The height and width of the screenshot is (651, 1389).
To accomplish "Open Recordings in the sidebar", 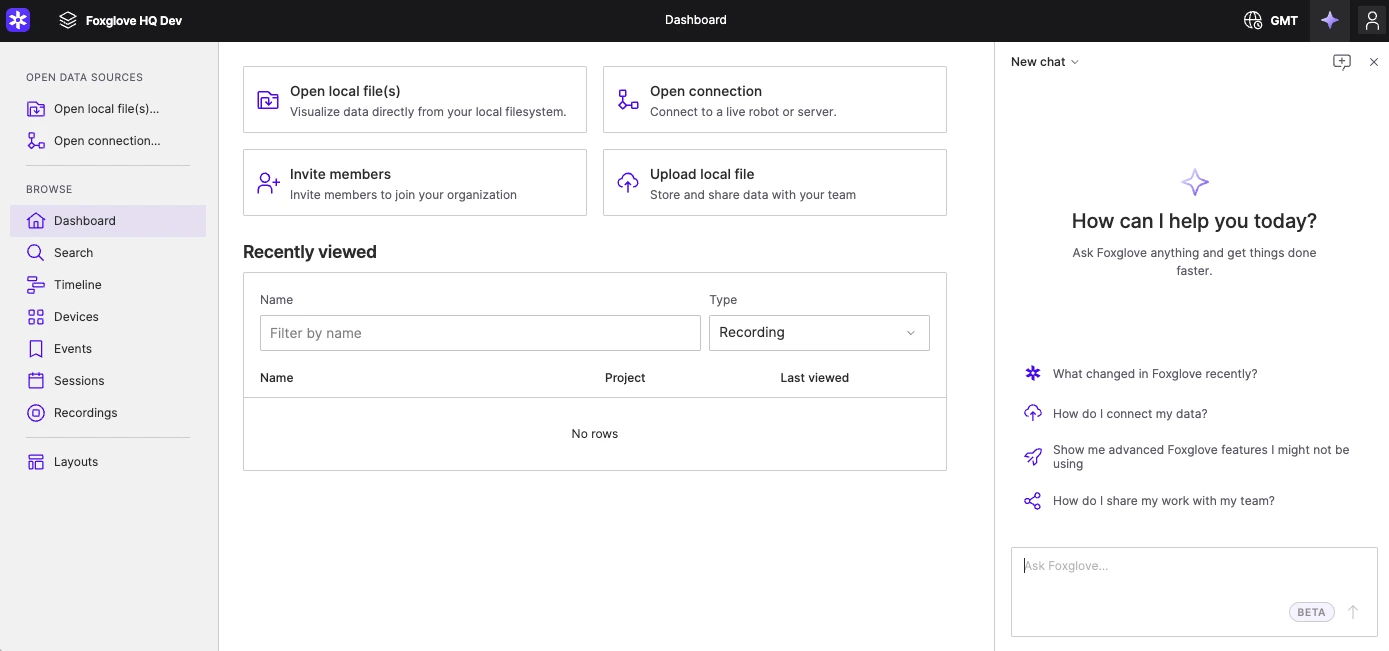I will point(108,413).
